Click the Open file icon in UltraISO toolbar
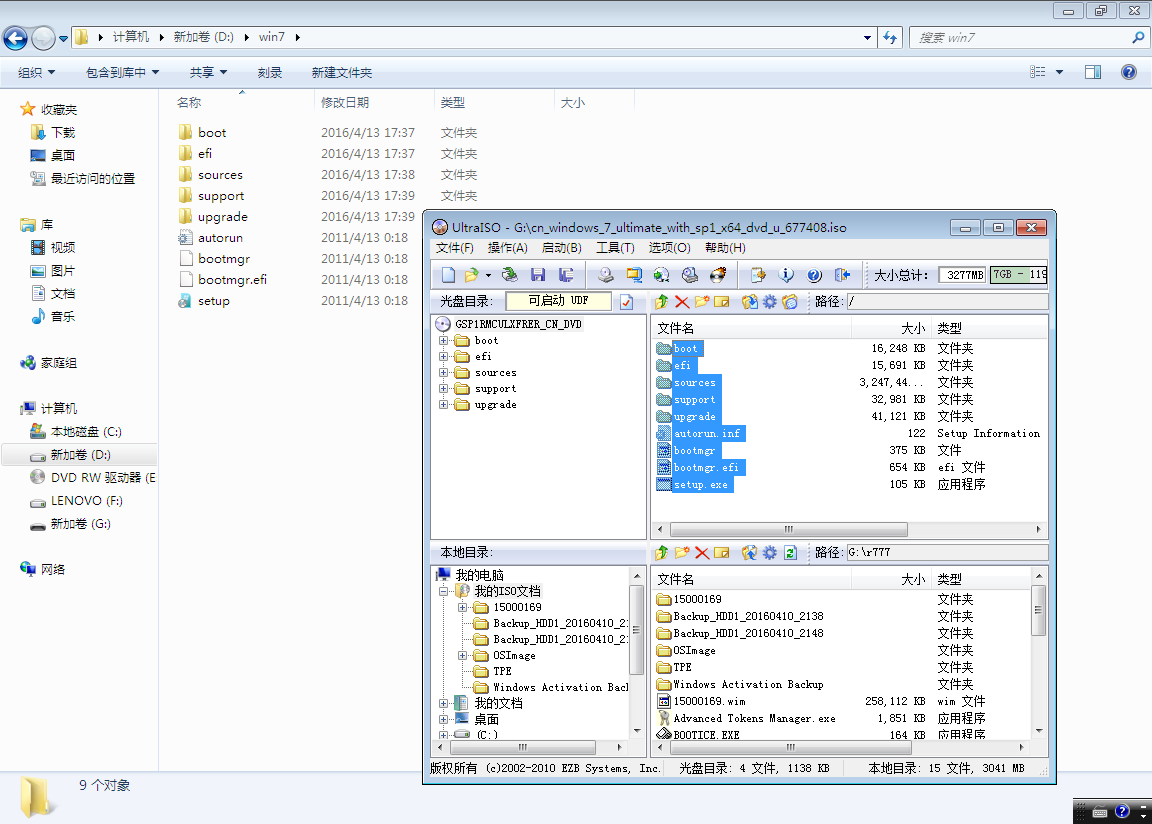 point(472,275)
